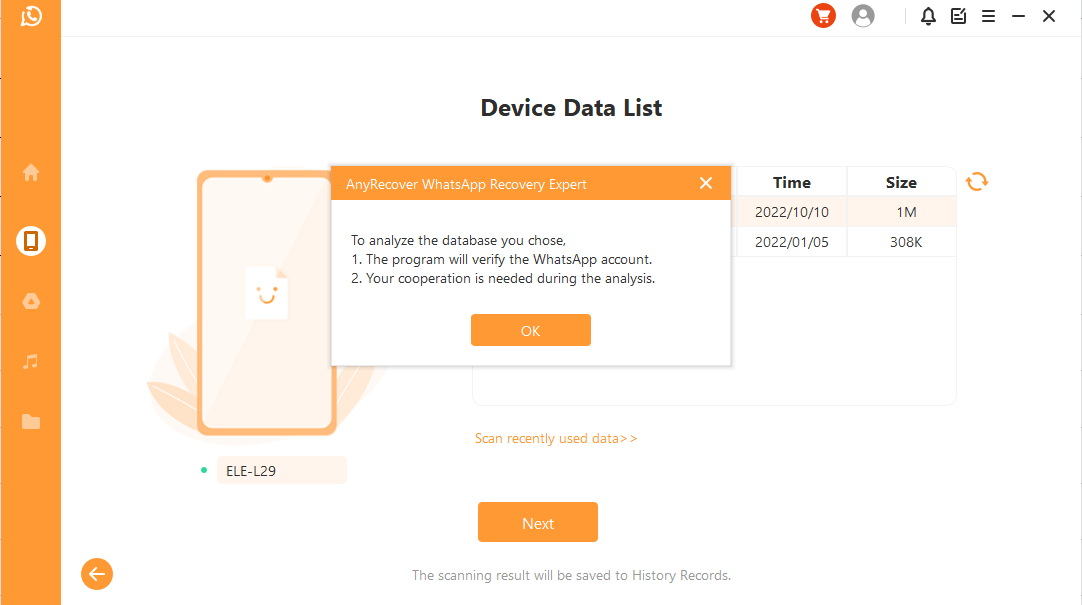Click the shopping cart purchase icon
The image size is (1082, 605).
coord(823,16)
